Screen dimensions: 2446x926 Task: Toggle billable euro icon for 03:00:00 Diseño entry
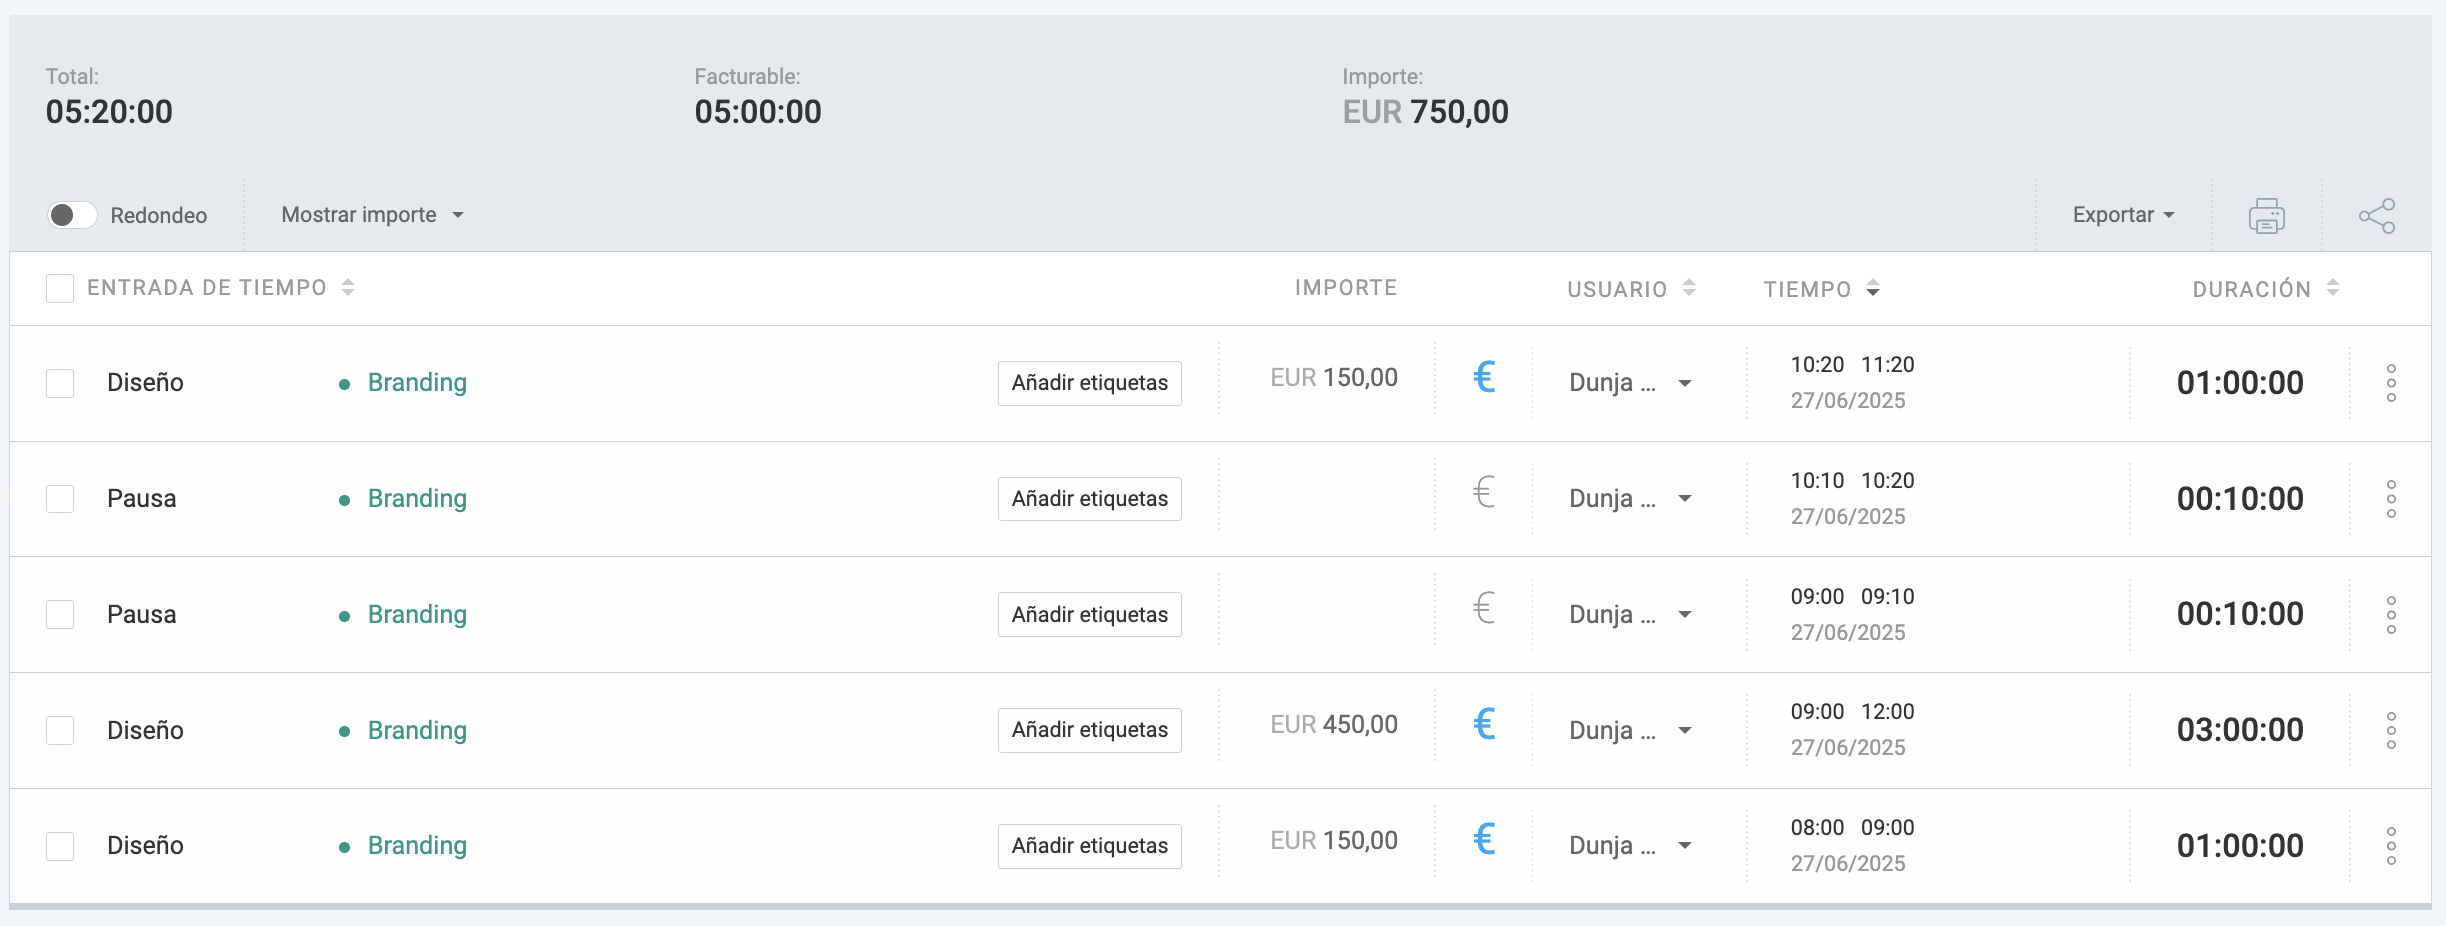point(1484,724)
